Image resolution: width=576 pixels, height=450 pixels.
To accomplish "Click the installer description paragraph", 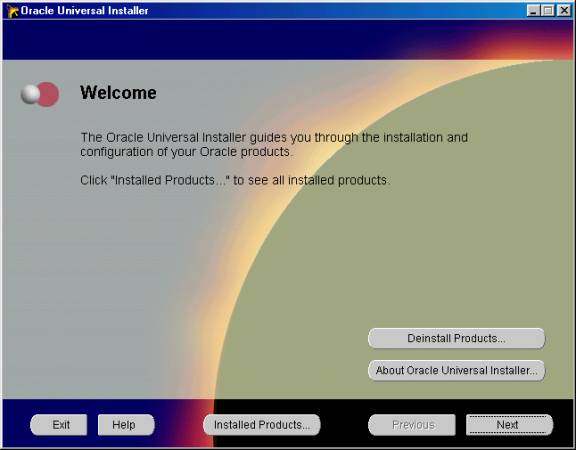I will pyautogui.click(x=274, y=144).
